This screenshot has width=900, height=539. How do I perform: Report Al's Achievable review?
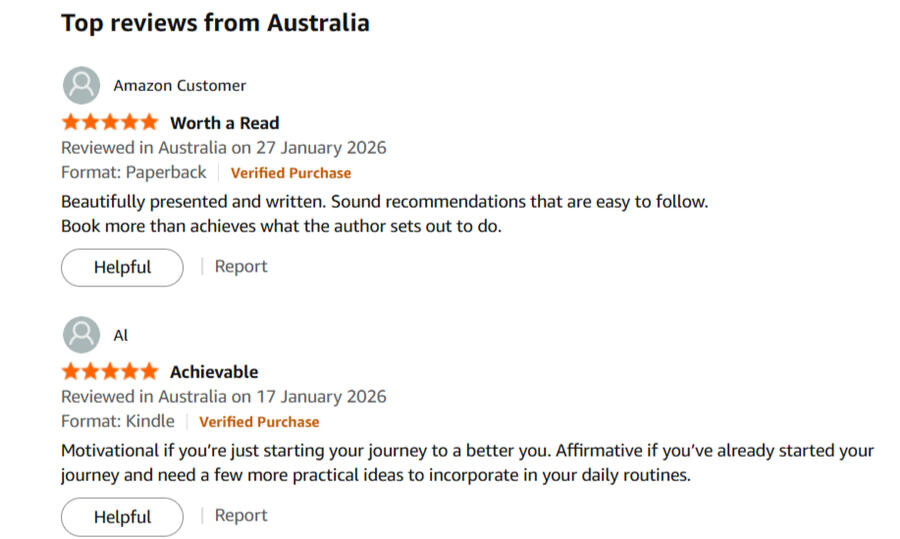[x=241, y=515]
